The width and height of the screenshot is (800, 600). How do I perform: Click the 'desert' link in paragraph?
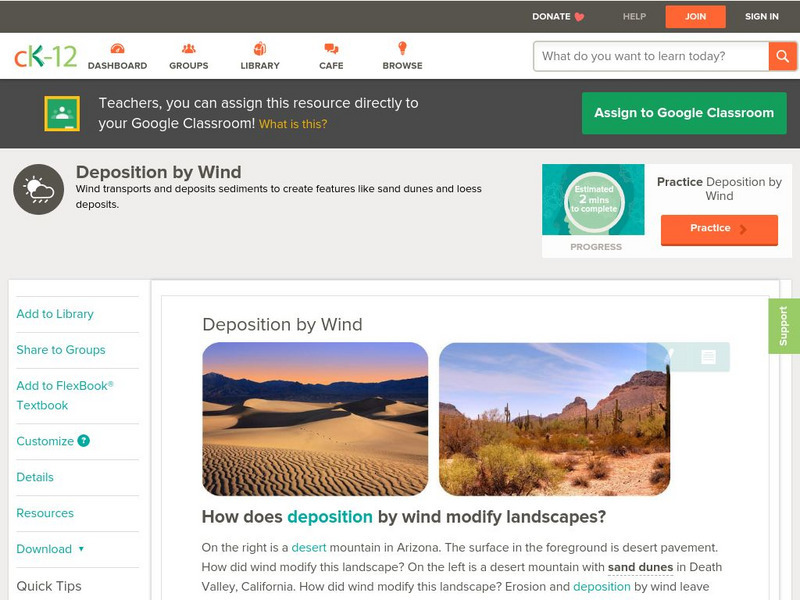309,547
